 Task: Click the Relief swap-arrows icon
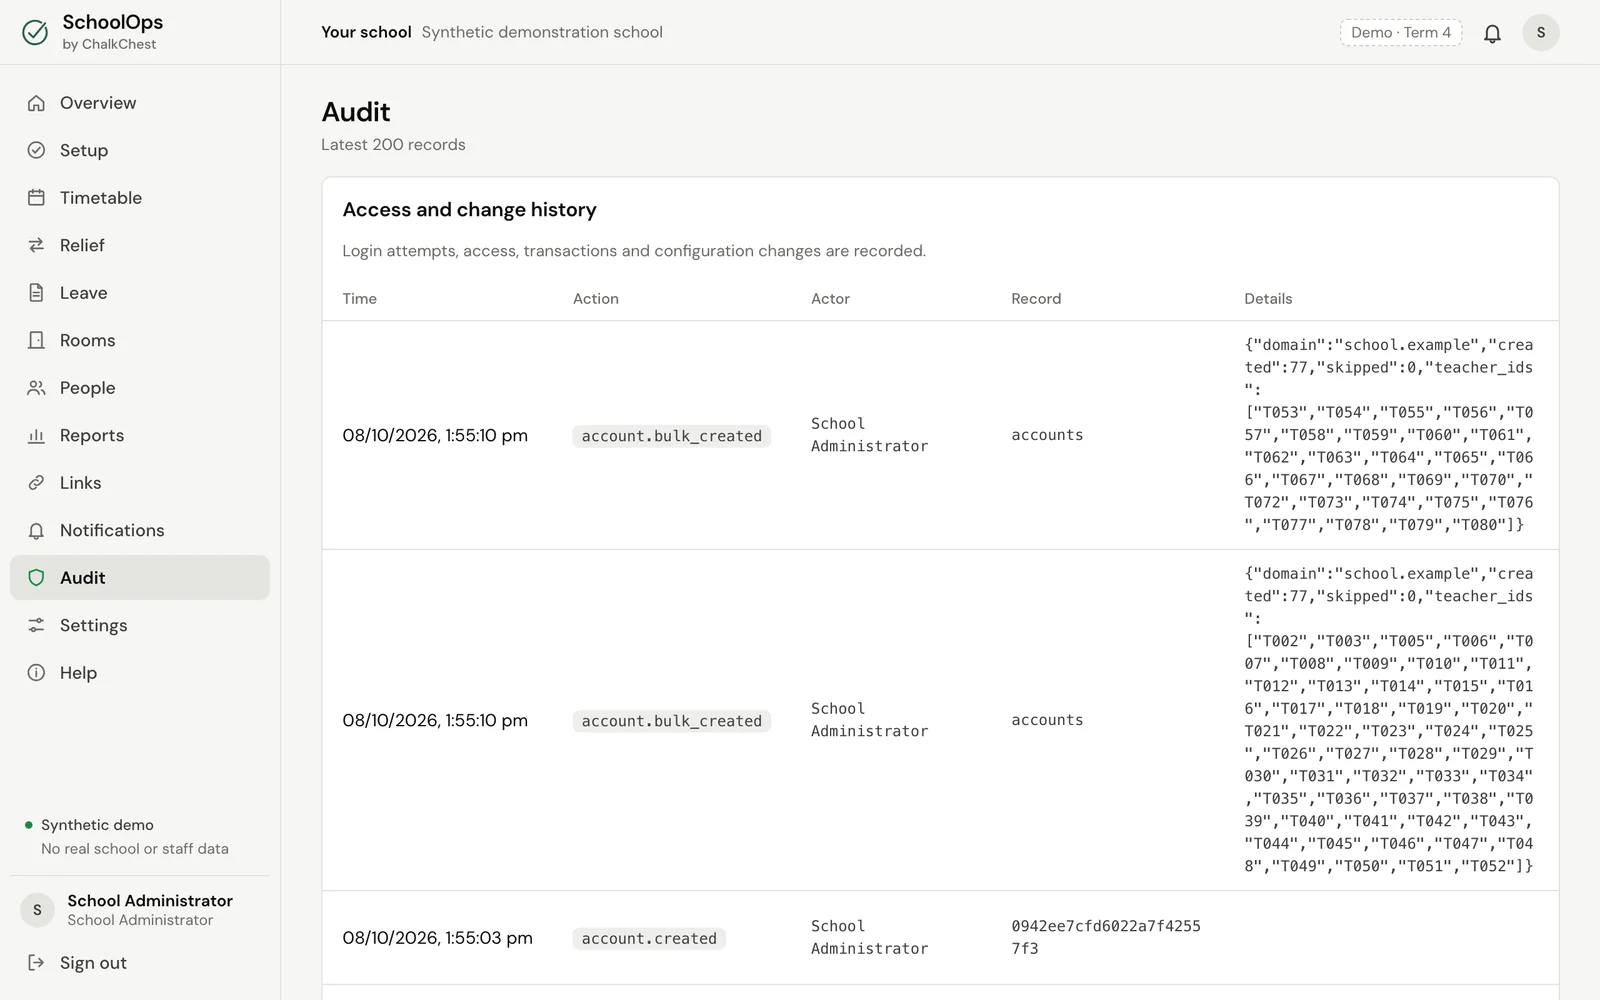[x=36, y=245]
